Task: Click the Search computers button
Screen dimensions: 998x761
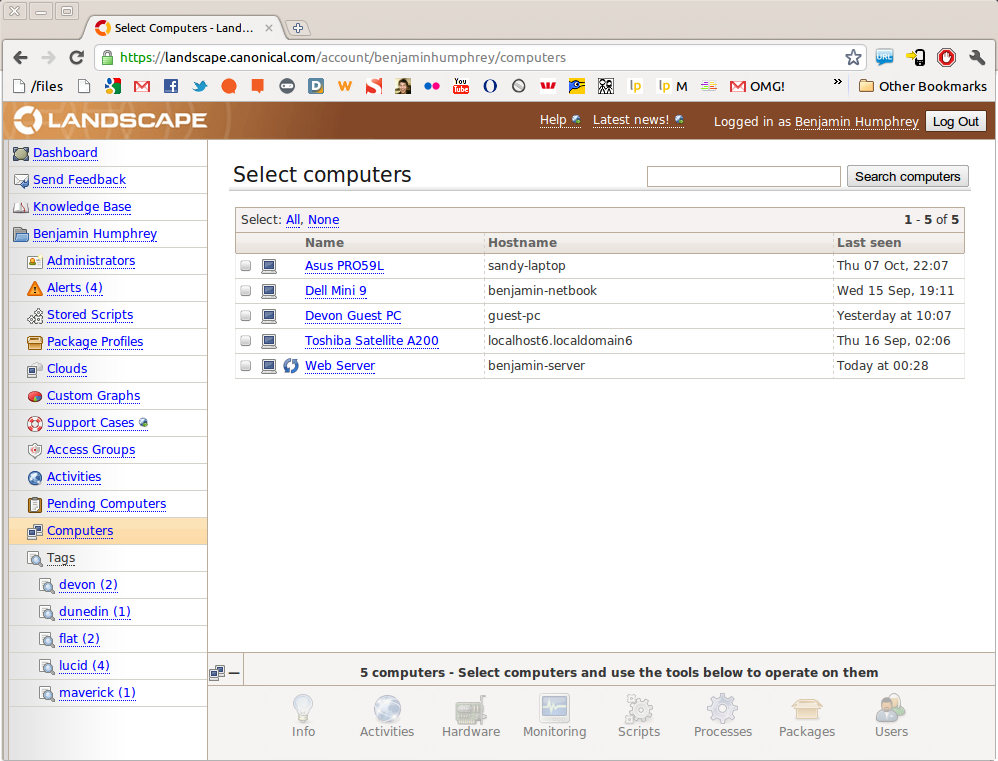Action: click(x=908, y=176)
